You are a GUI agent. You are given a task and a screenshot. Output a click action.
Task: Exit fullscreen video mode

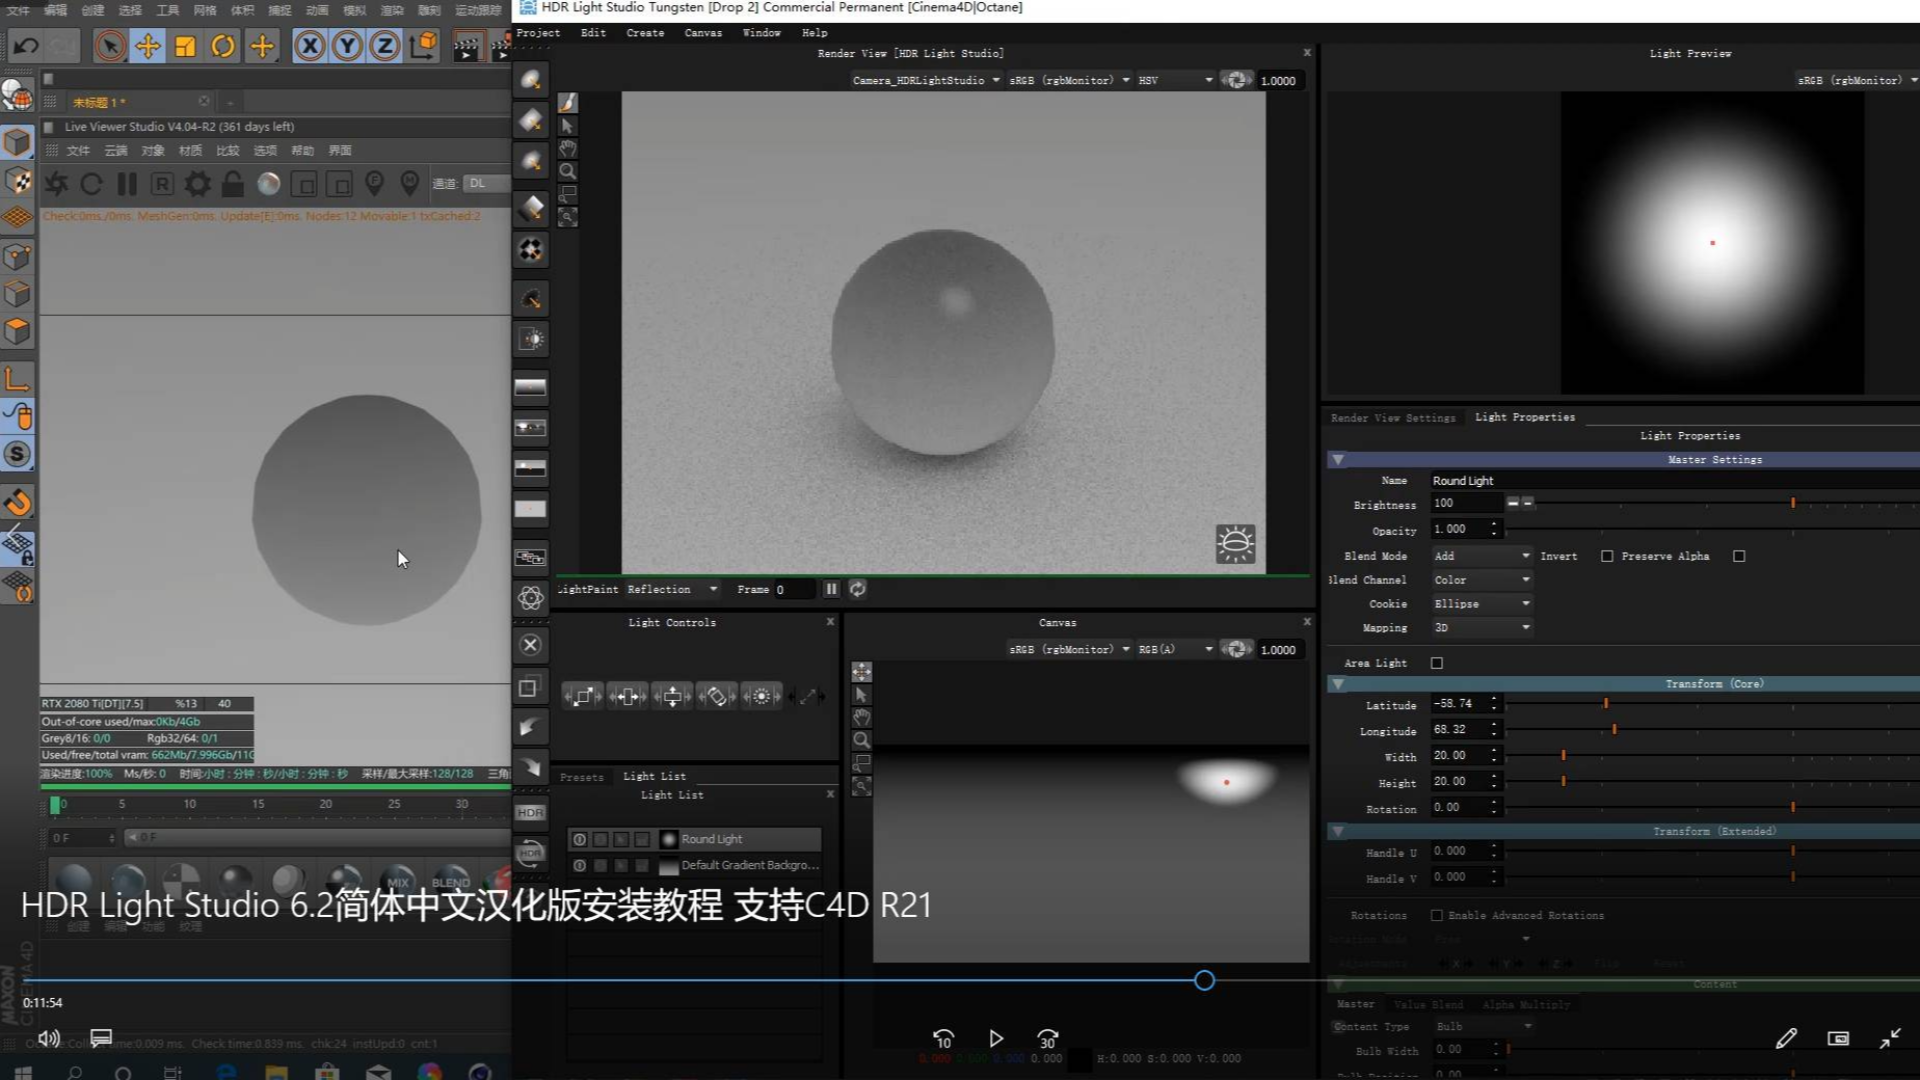[1890, 1039]
